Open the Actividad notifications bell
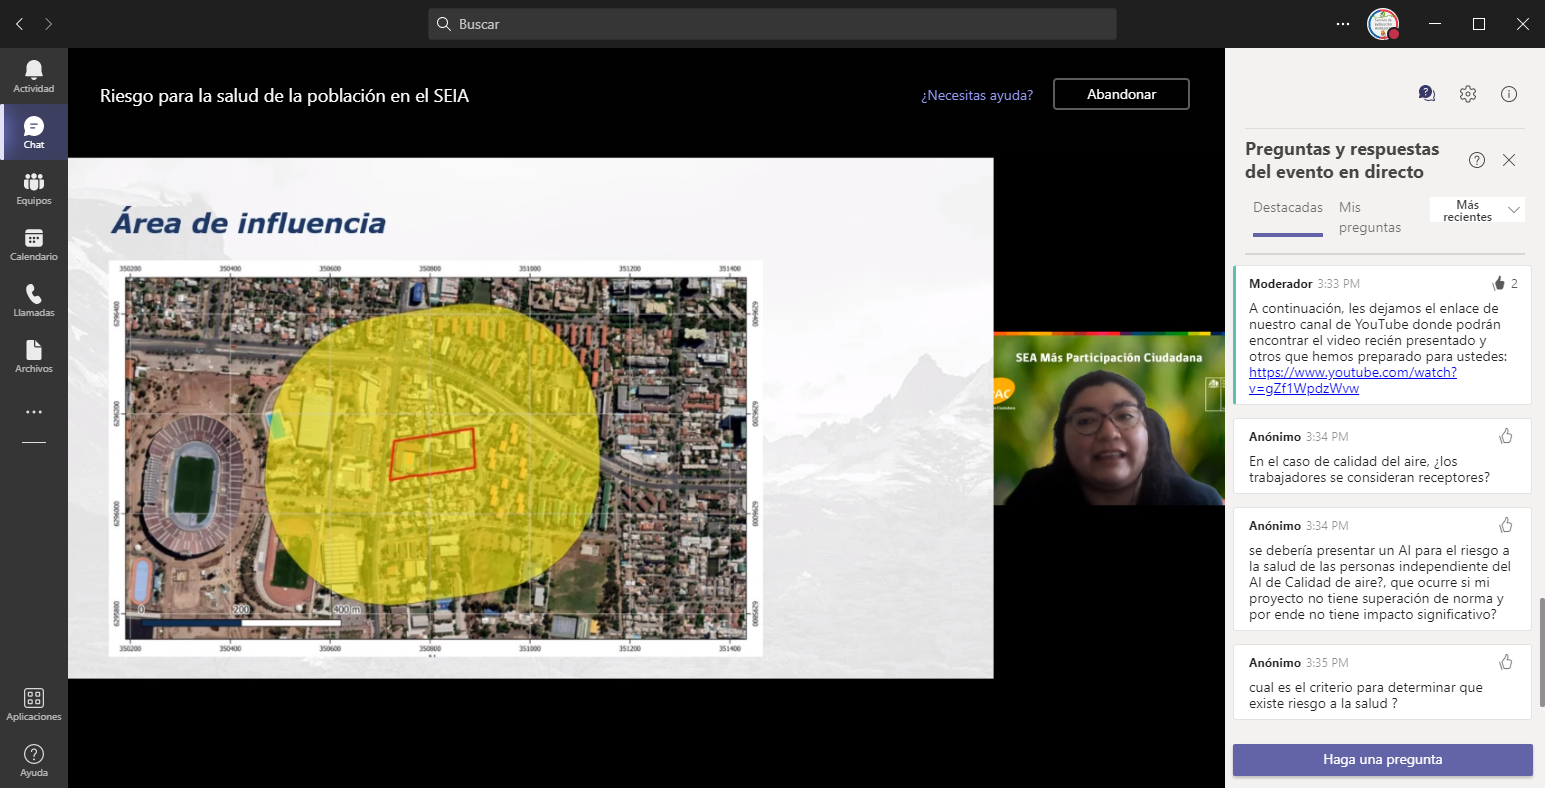 [34, 76]
